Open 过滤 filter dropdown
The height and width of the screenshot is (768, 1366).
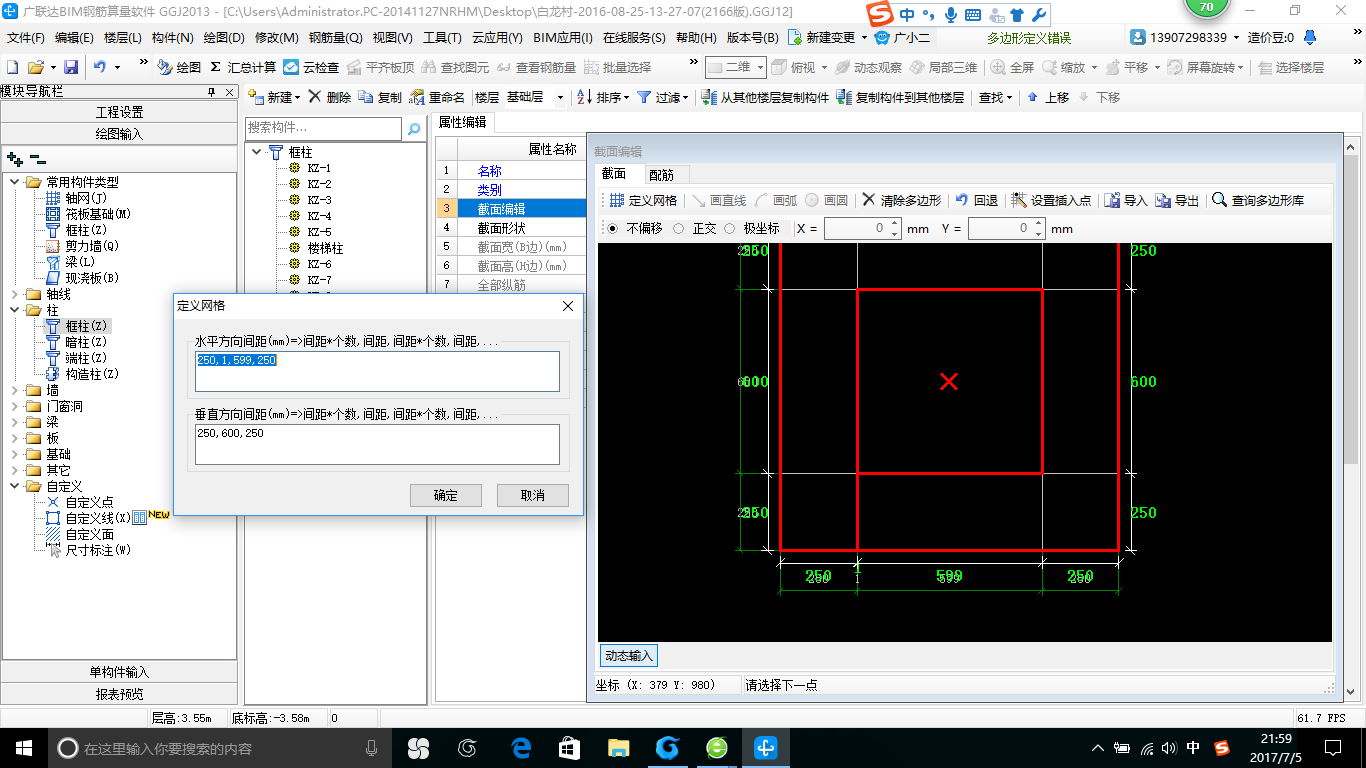663,97
